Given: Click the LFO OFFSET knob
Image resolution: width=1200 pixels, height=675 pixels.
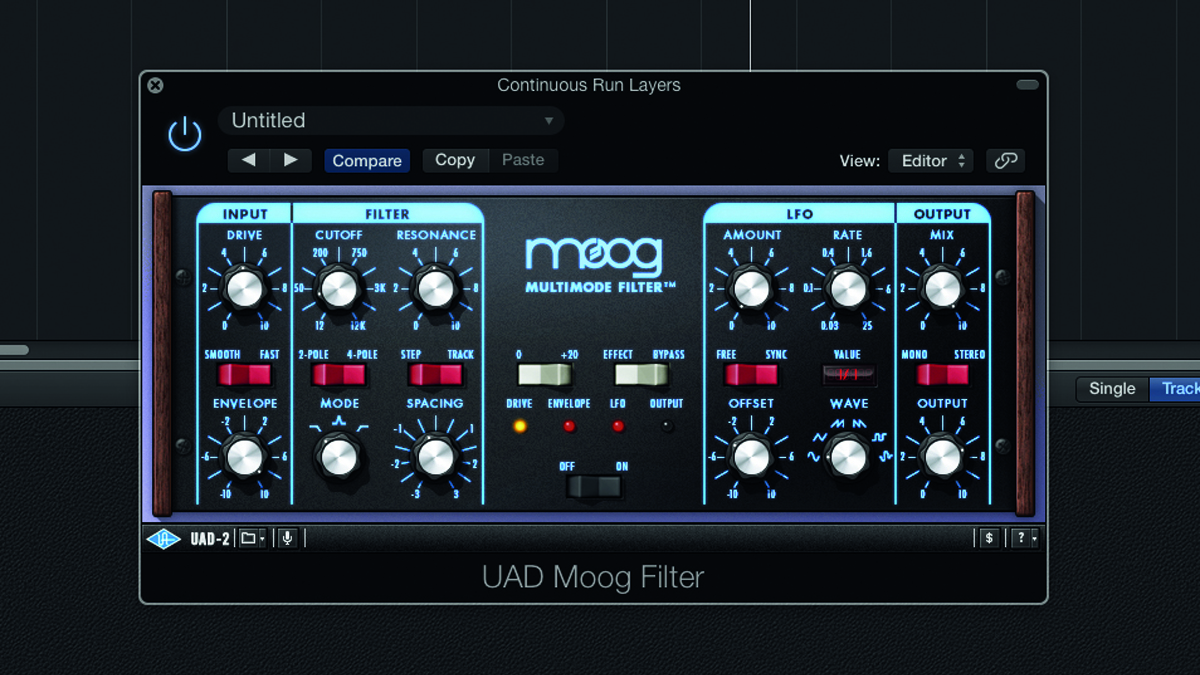Looking at the screenshot, I should [751, 456].
